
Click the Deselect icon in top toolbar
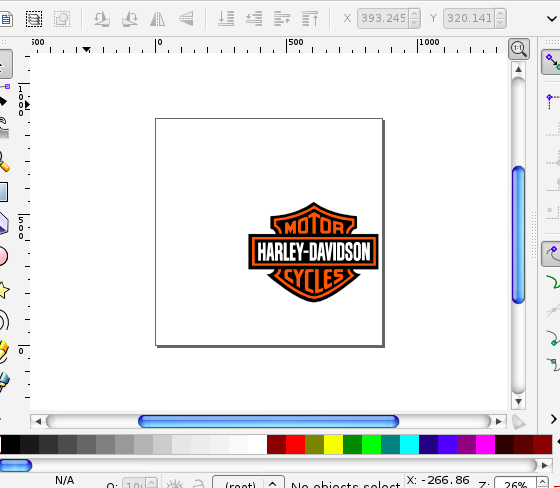pos(62,18)
